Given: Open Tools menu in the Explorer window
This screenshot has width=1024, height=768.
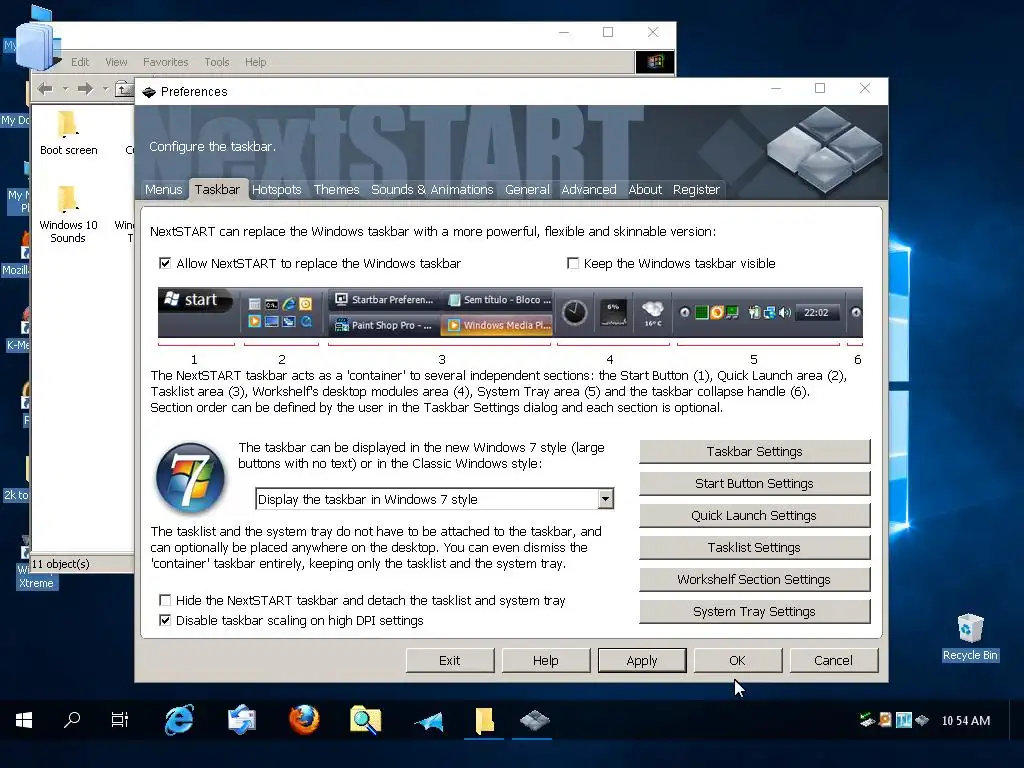Looking at the screenshot, I should tap(216, 62).
